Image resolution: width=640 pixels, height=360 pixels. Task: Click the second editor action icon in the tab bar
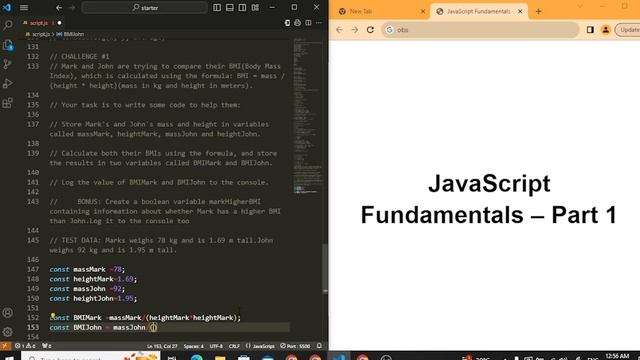(298, 23)
